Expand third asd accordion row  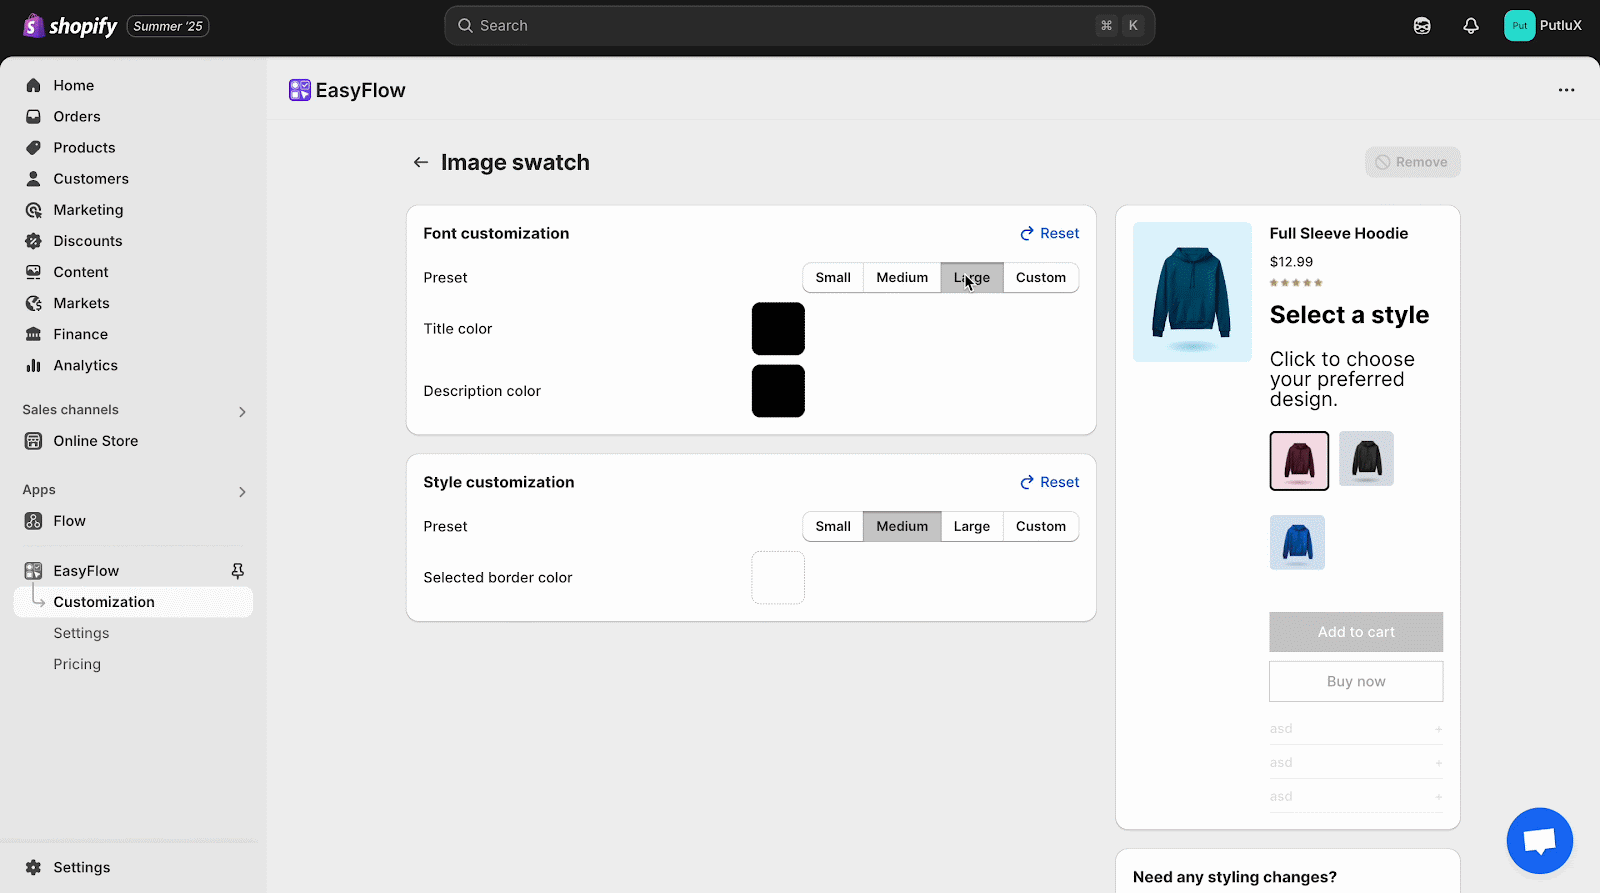point(1356,797)
